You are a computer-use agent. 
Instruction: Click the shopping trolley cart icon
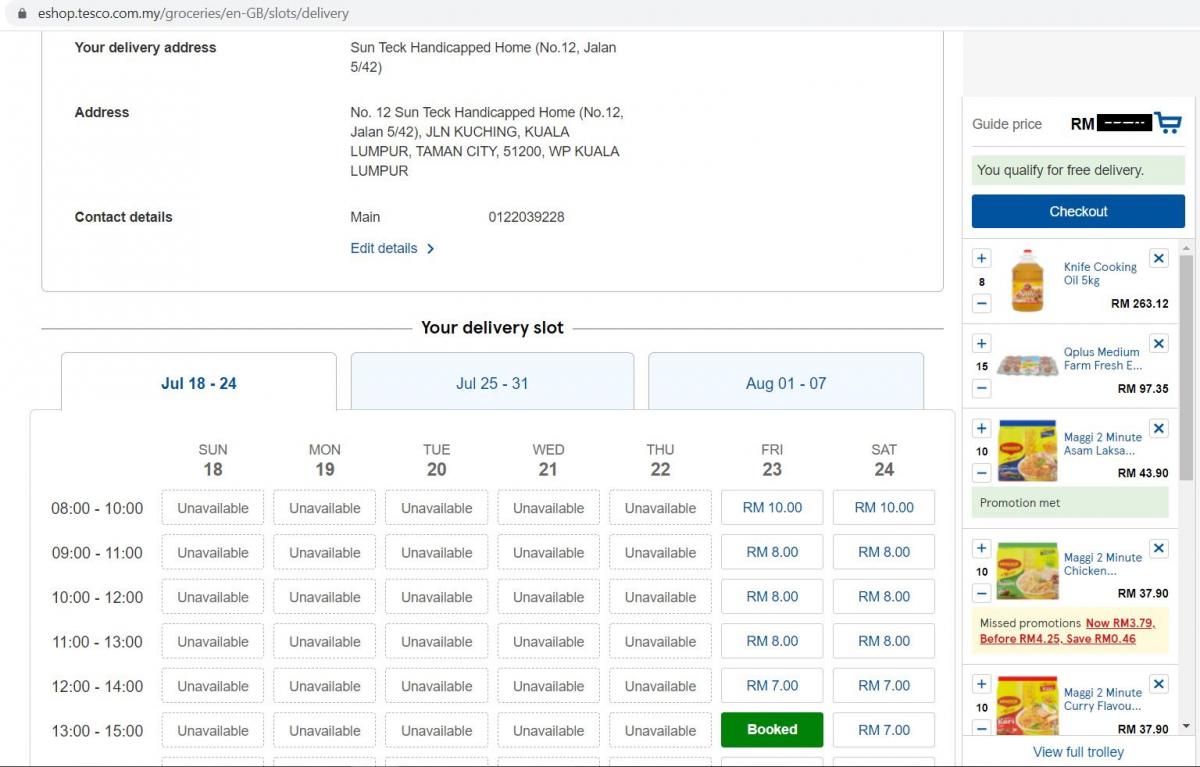[x=1167, y=123]
